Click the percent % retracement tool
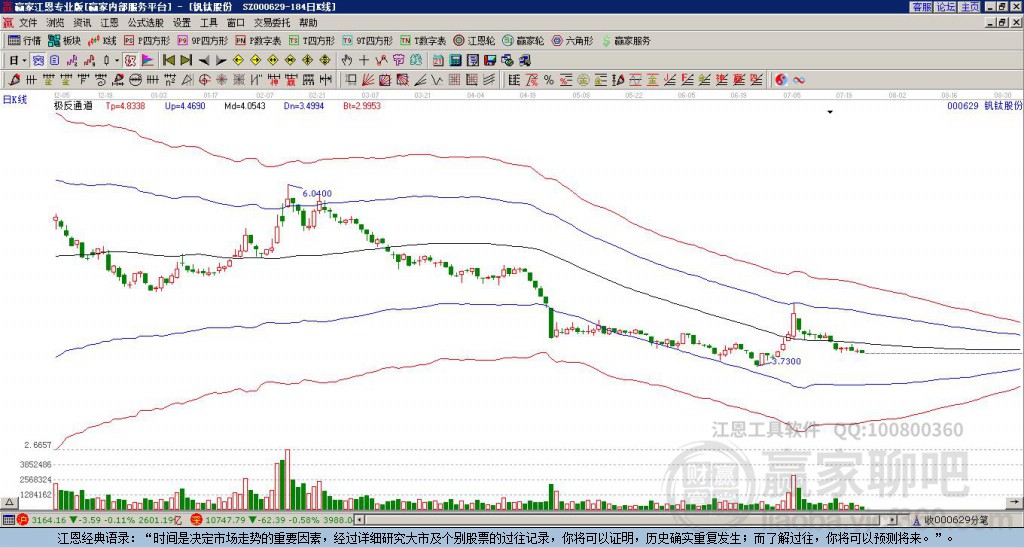This screenshot has height=548, width=1024. click(549, 80)
